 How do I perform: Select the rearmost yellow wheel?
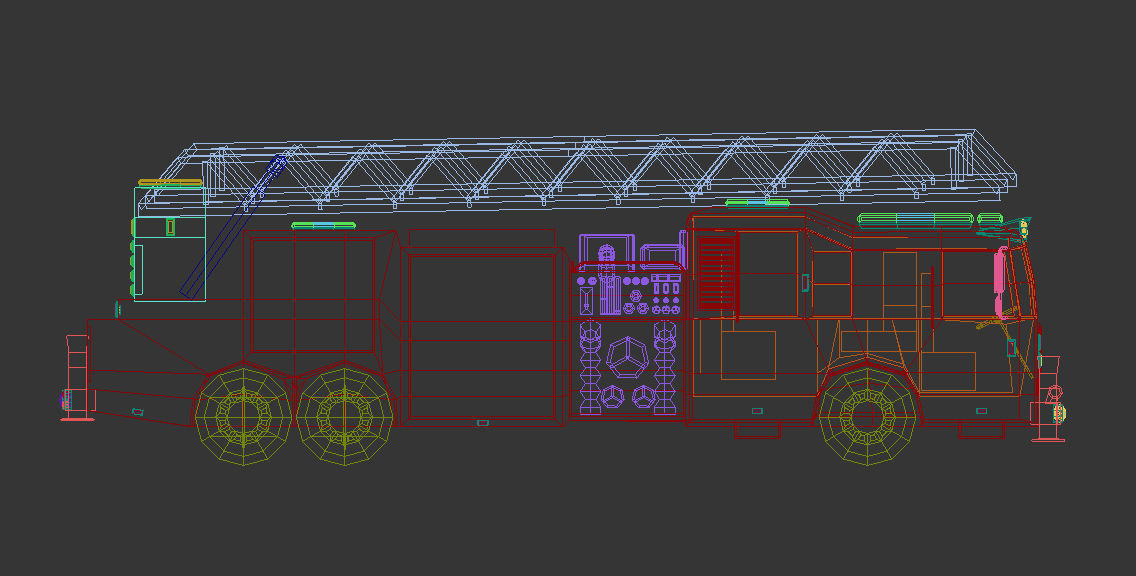(x=243, y=417)
